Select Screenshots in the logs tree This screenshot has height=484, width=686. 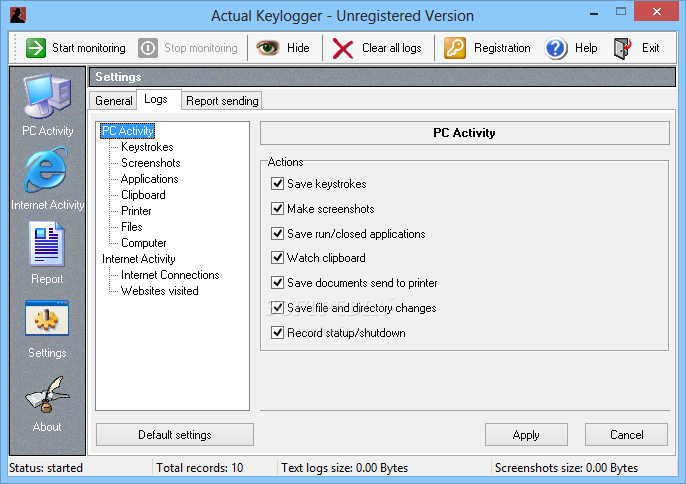pos(150,163)
